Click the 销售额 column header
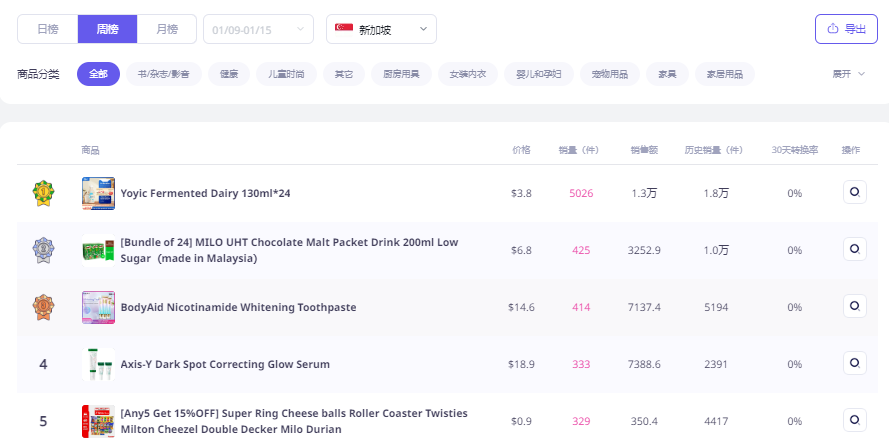Image resolution: width=889 pixels, height=445 pixels. click(644, 150)
